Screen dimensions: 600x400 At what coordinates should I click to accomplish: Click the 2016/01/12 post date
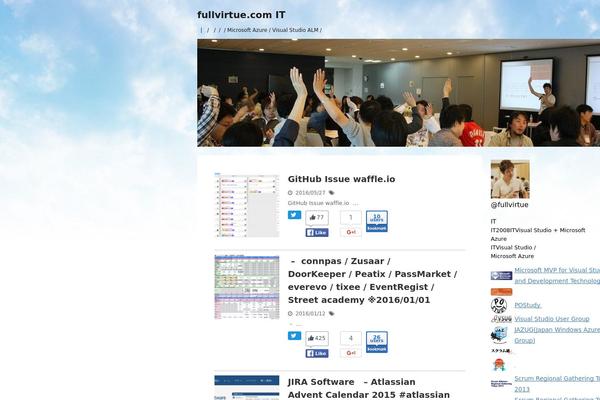click(x=310, y=313)
